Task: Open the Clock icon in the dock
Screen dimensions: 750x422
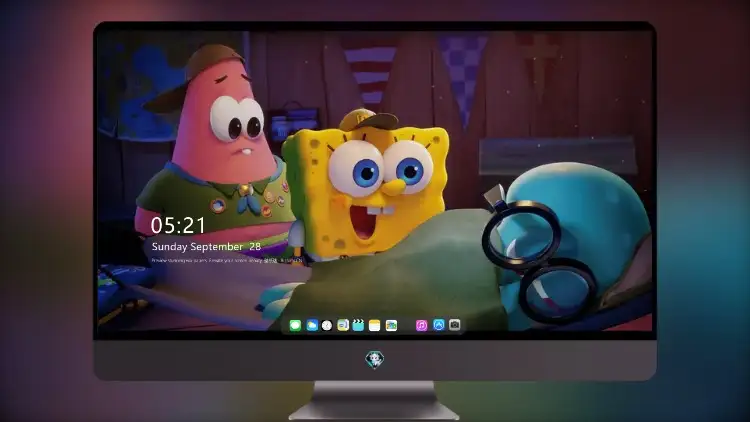Action: [x=327, y=325]
